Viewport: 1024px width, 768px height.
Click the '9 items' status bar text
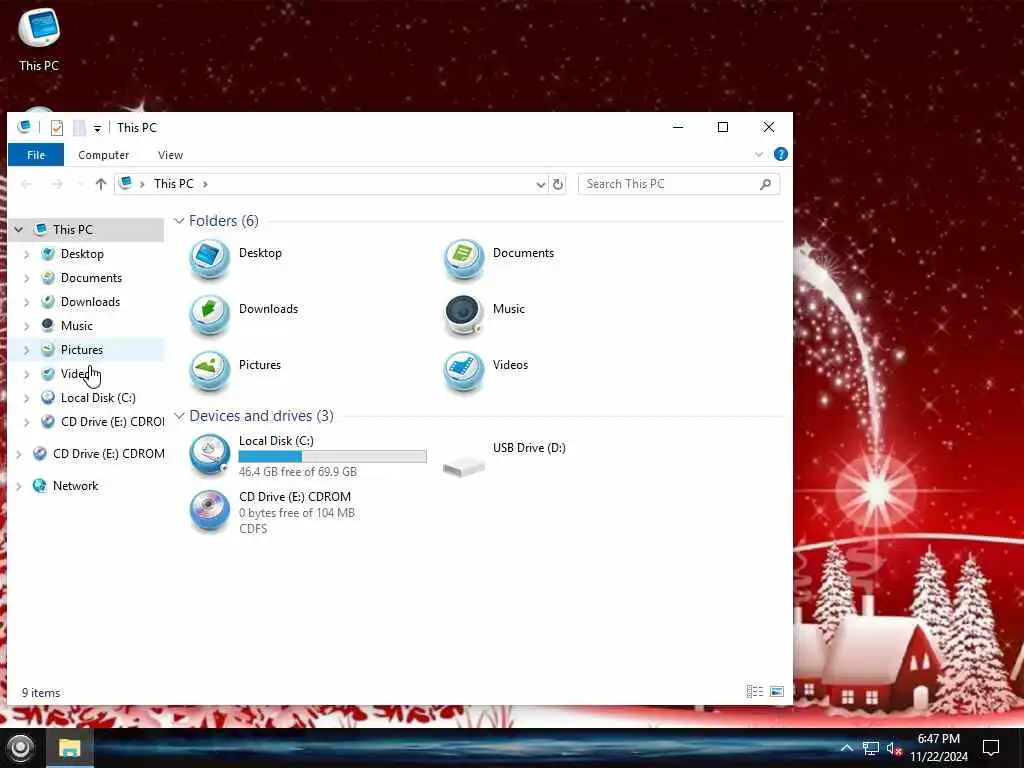pos(41,693)
